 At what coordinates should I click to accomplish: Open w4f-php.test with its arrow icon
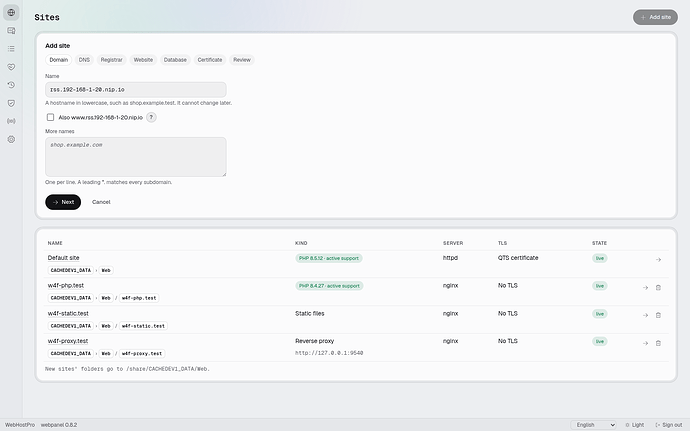click(645, 287)
